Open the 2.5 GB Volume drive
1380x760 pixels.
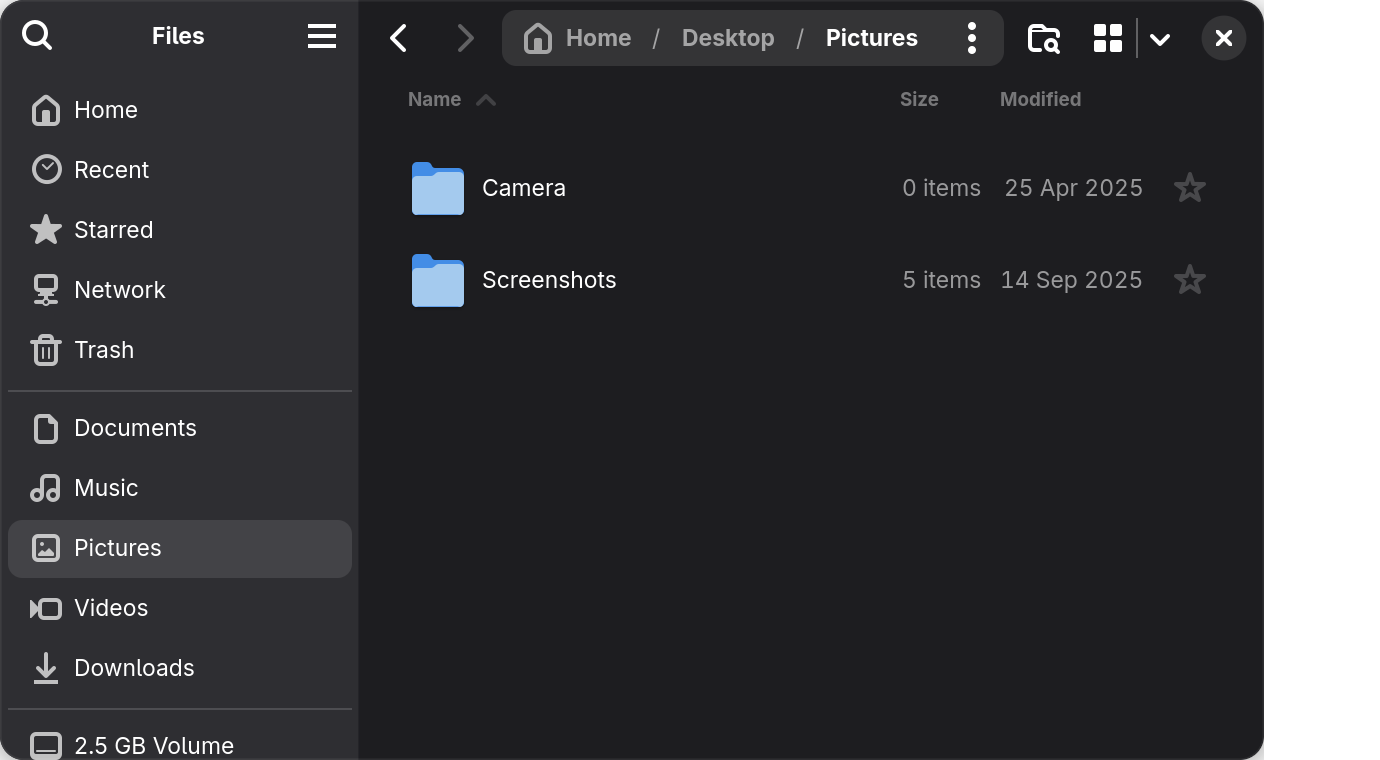point(153,745)
